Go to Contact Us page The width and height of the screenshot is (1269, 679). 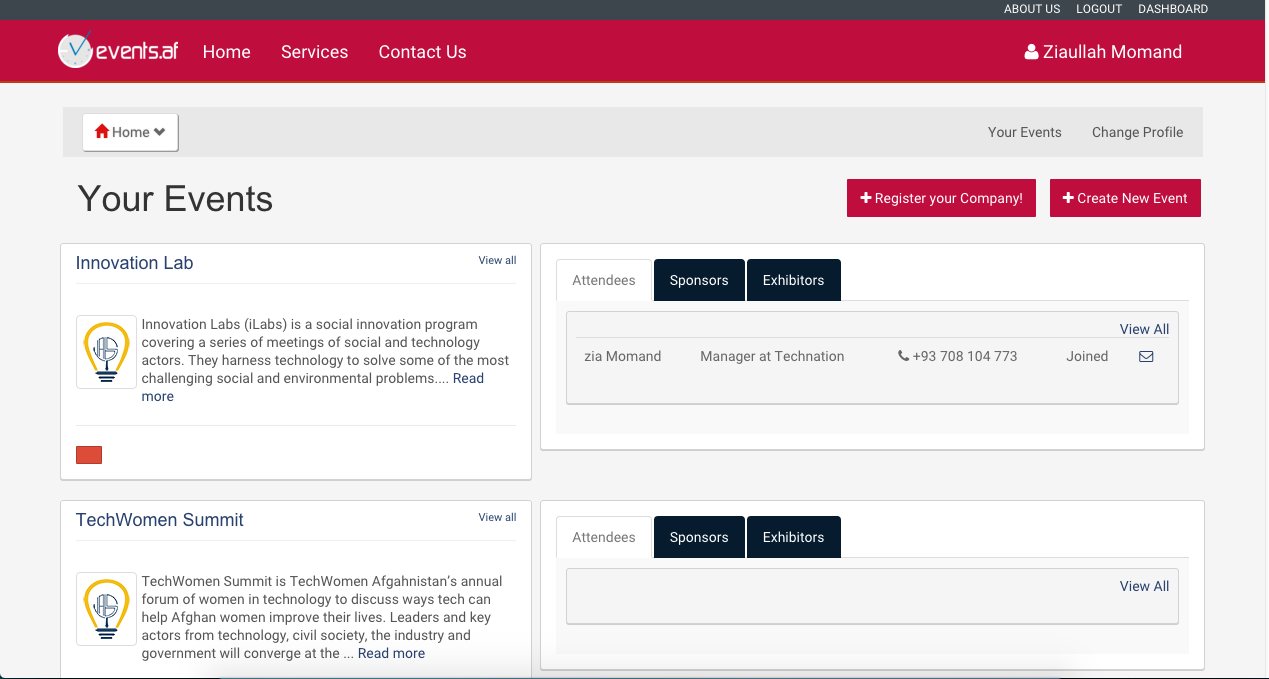[x=422, y=52]
